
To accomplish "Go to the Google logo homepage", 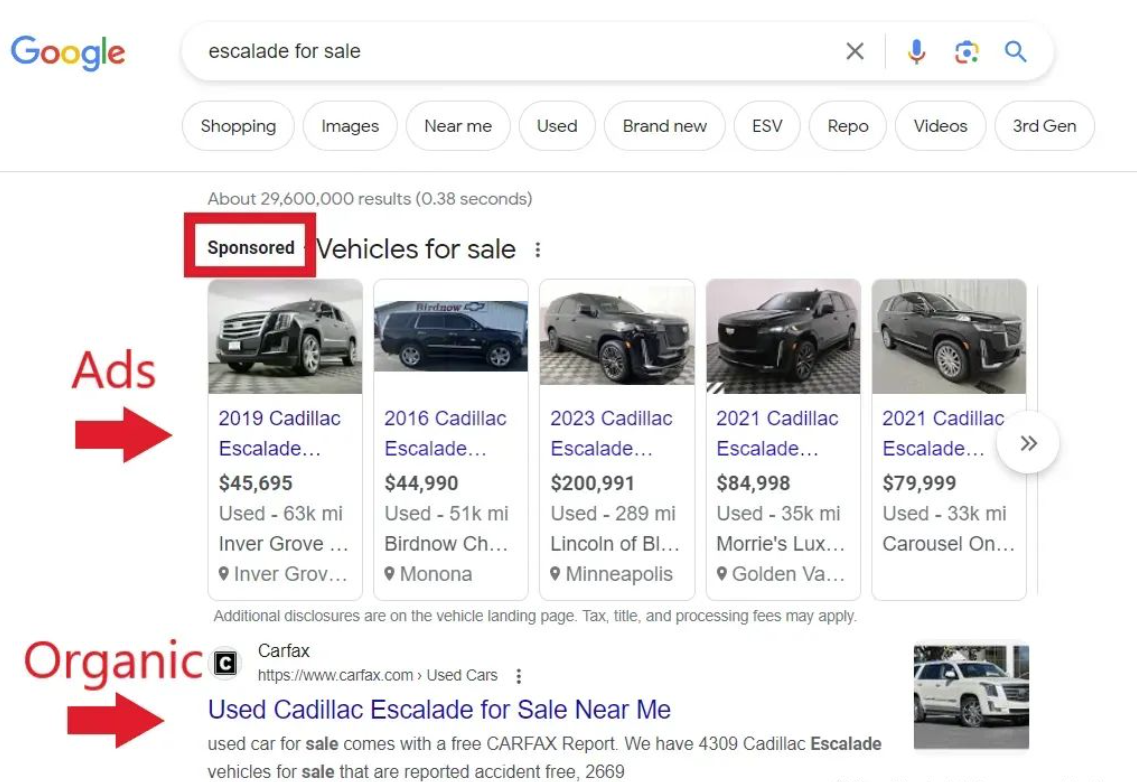I will pyautogui.click(x=68, y=52).
